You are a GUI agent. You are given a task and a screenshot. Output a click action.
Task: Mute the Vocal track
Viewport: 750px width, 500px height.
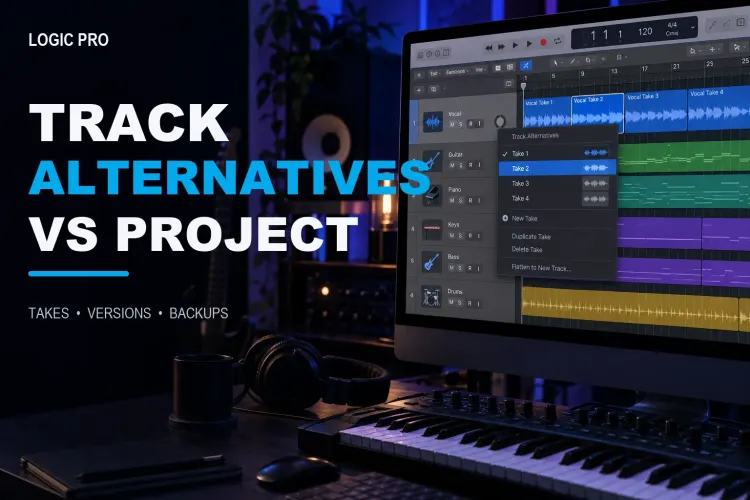tap(452, 124)
